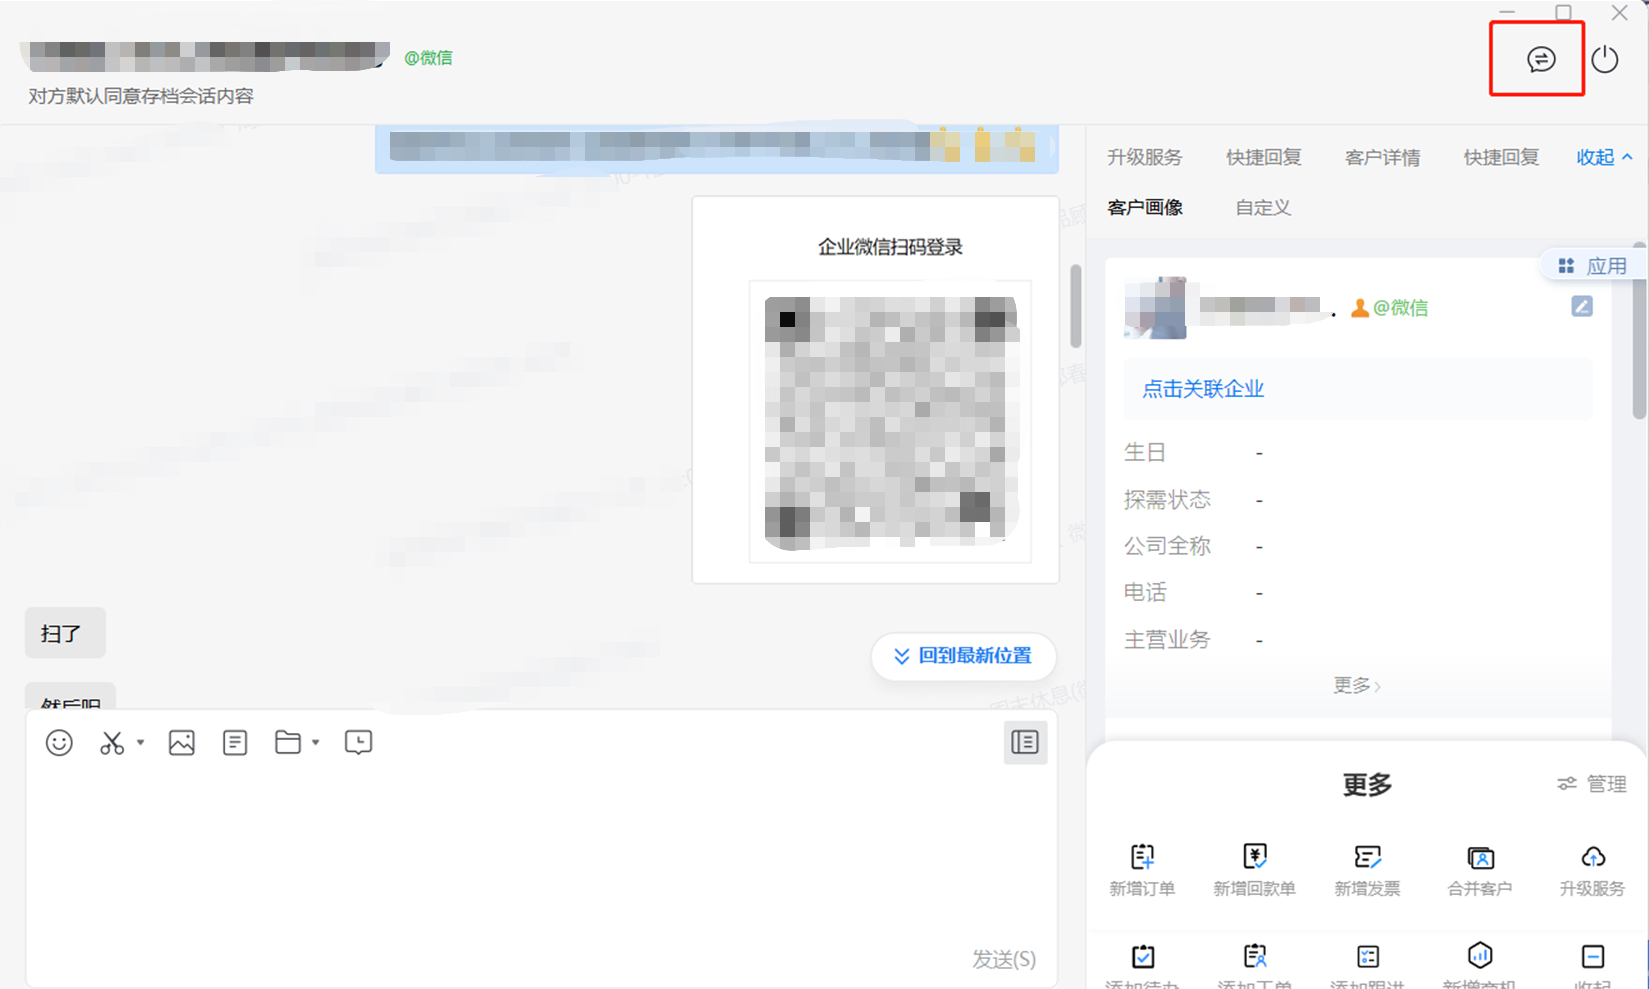The image size is (1649, 989).
Task: Open the quick reply text icon
Action: coord(235,742)
